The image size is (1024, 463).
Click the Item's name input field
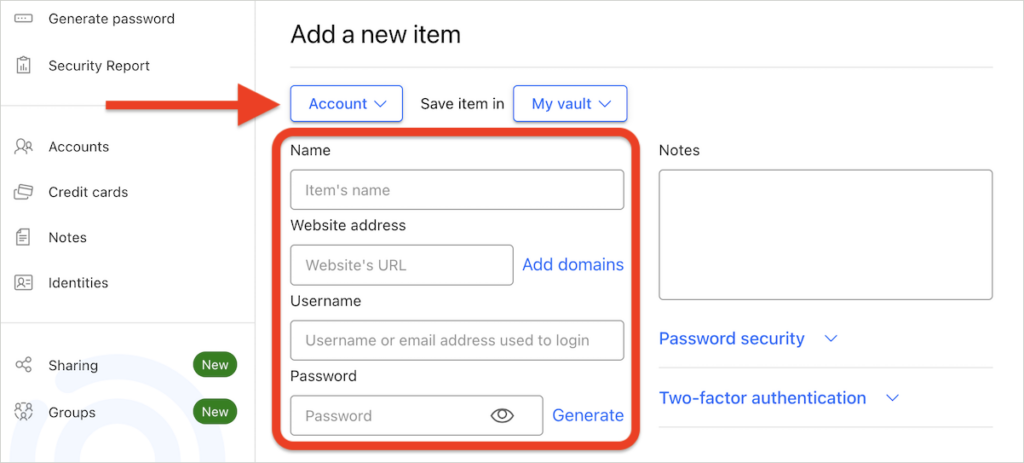[x=457, y=190]
